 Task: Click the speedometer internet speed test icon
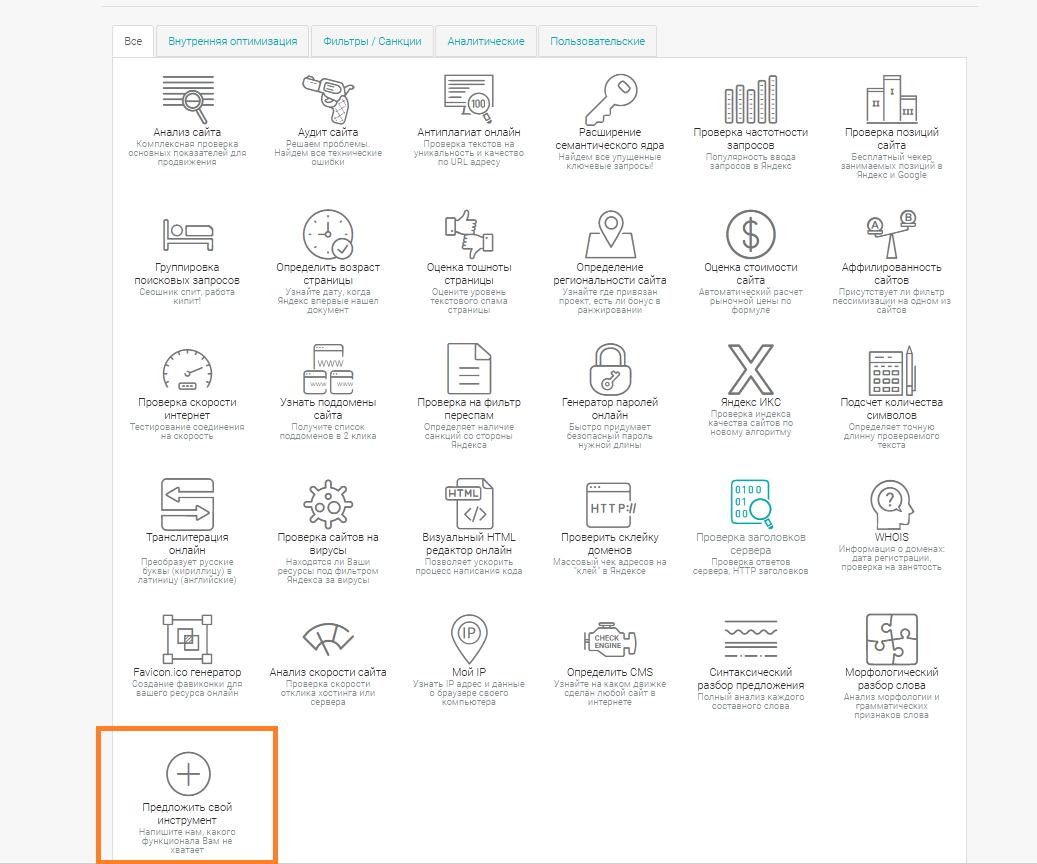tap(187, 369)
